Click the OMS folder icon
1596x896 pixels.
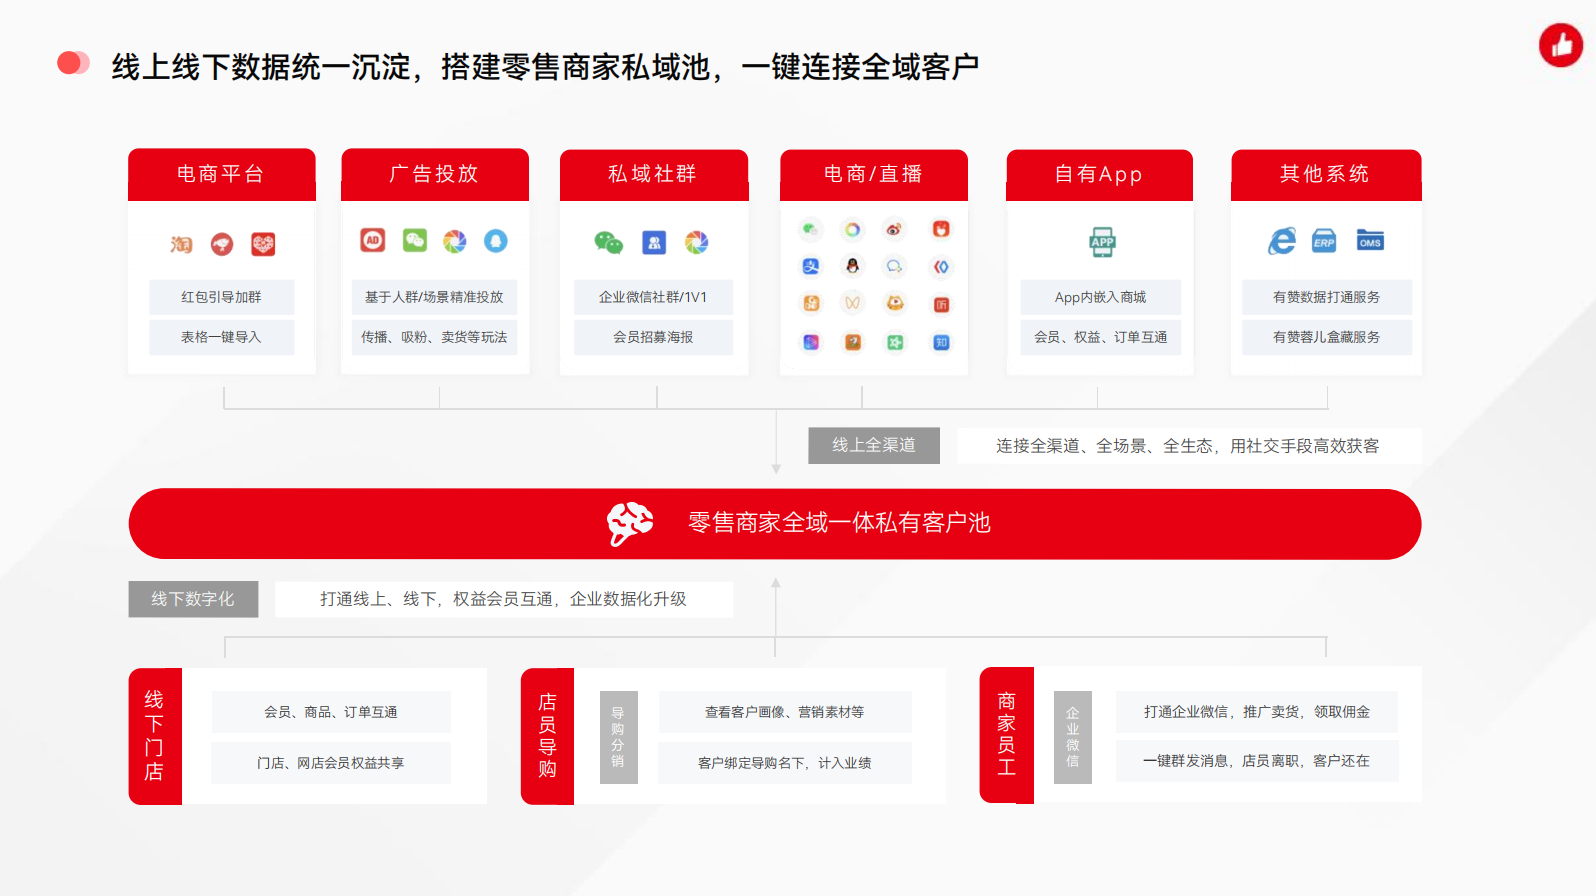tap(1370, 241)
